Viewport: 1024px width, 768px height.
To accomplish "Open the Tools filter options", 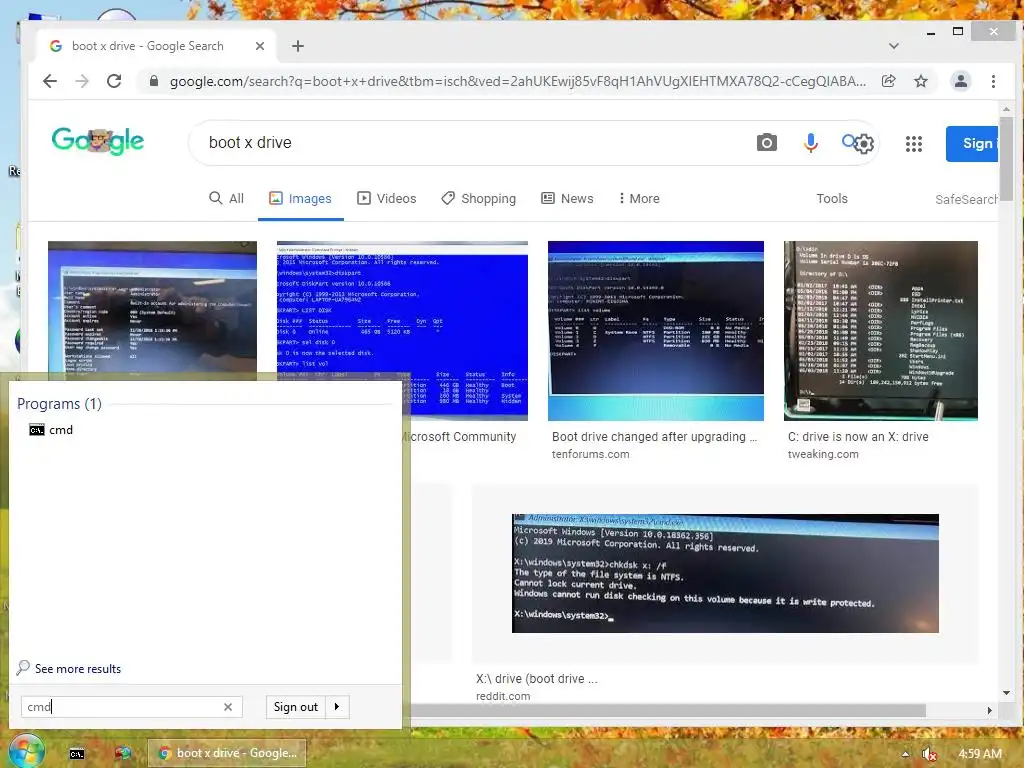I will [832, 199].
